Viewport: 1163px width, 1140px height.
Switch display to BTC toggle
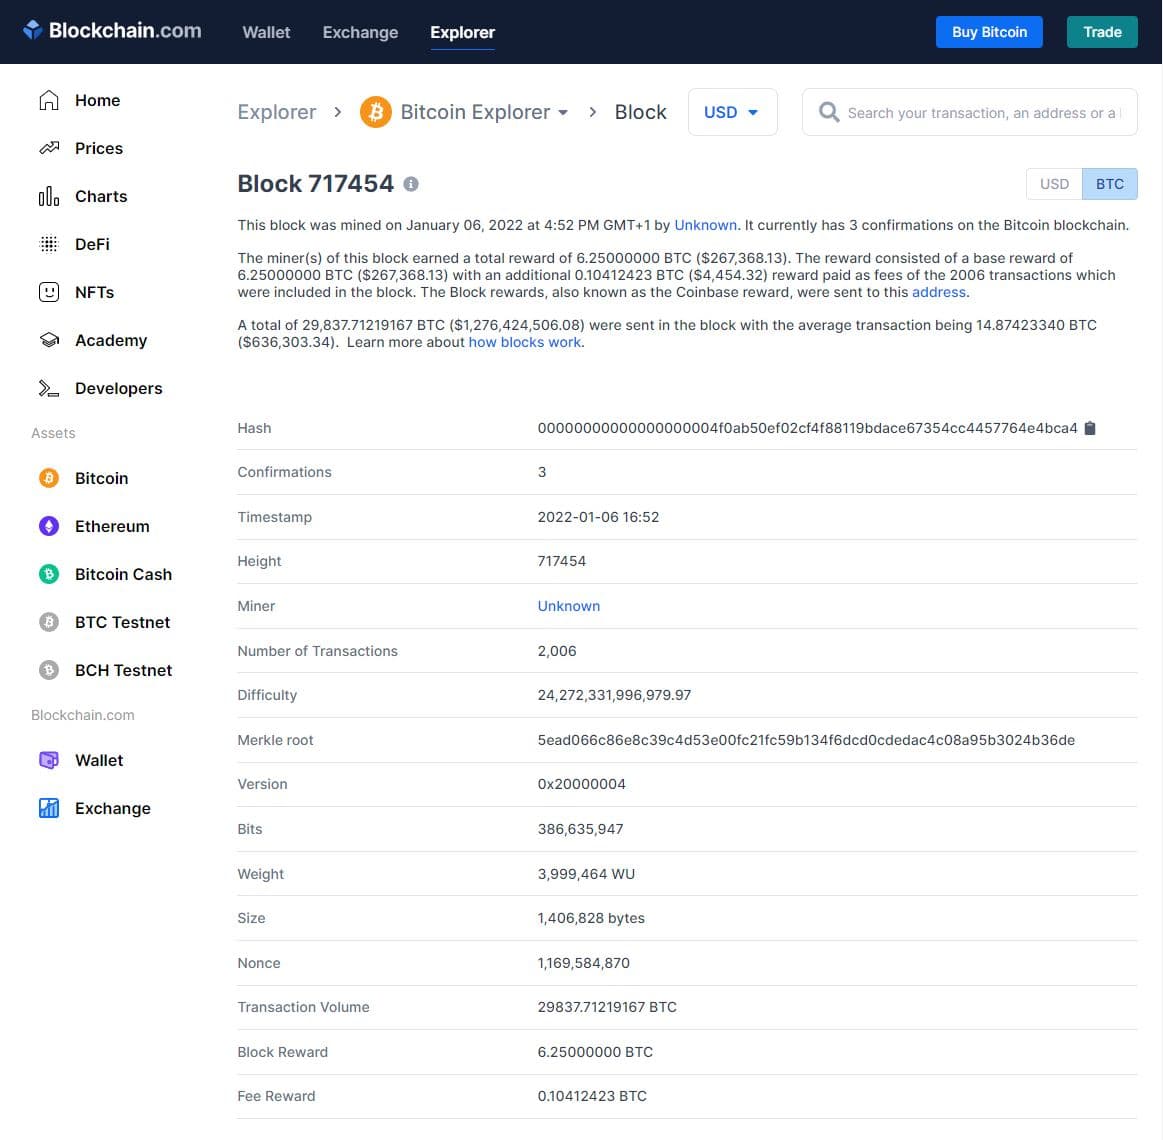(x=1109, y=184)
